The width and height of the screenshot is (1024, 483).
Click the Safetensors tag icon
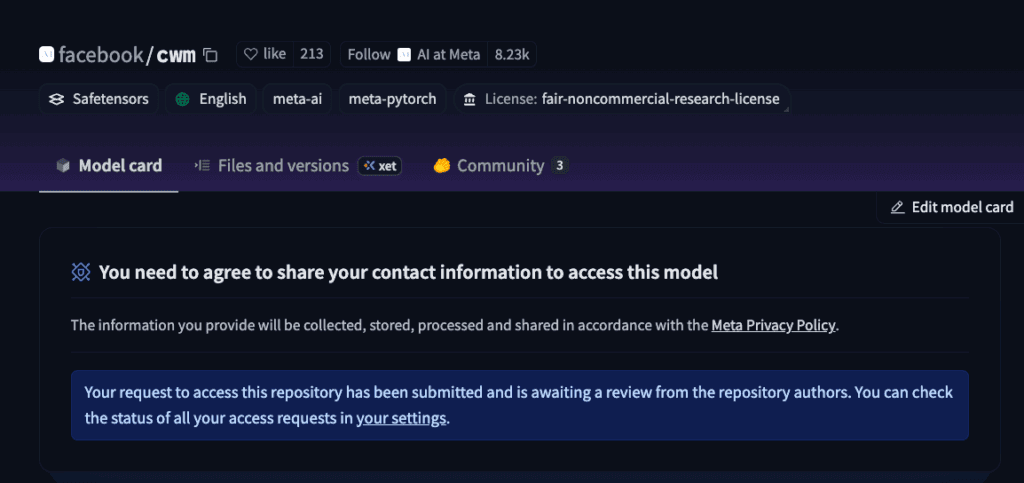(56, 99)
